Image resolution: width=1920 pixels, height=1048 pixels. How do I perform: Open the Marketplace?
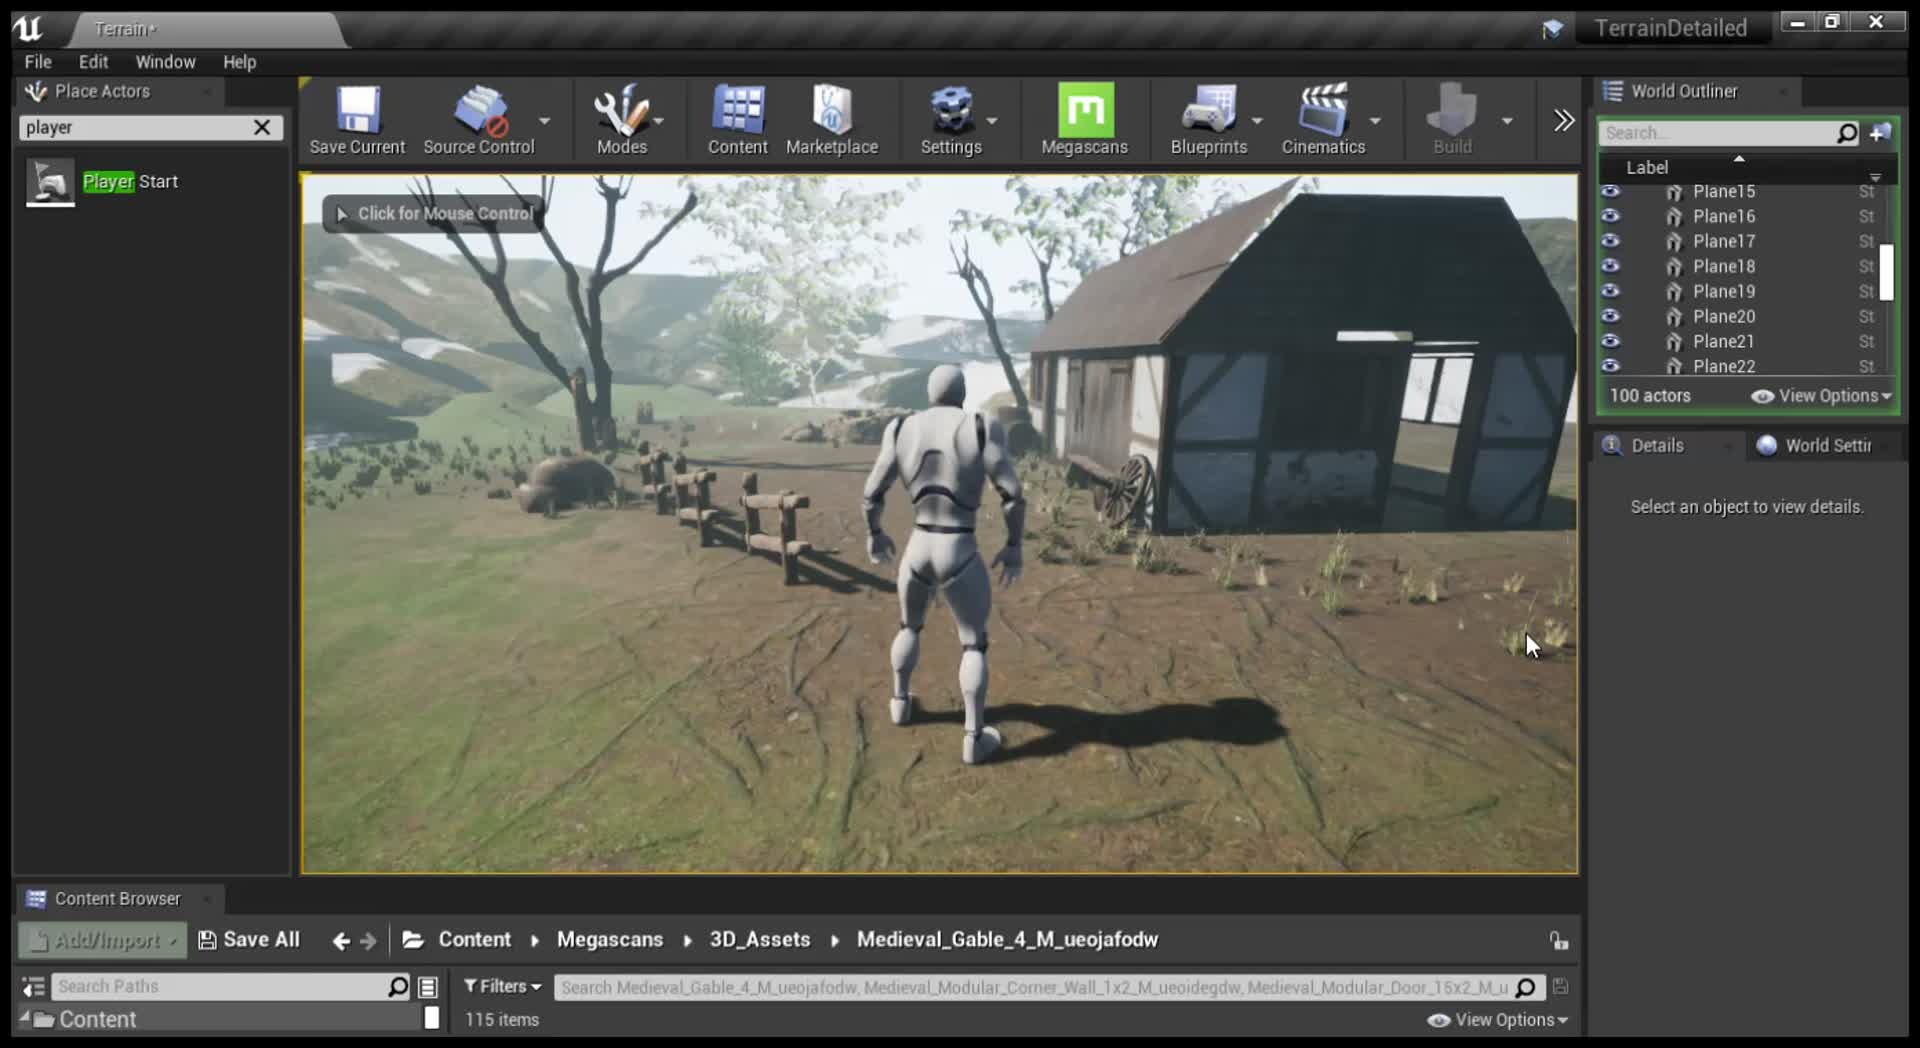tap(832, 118)
